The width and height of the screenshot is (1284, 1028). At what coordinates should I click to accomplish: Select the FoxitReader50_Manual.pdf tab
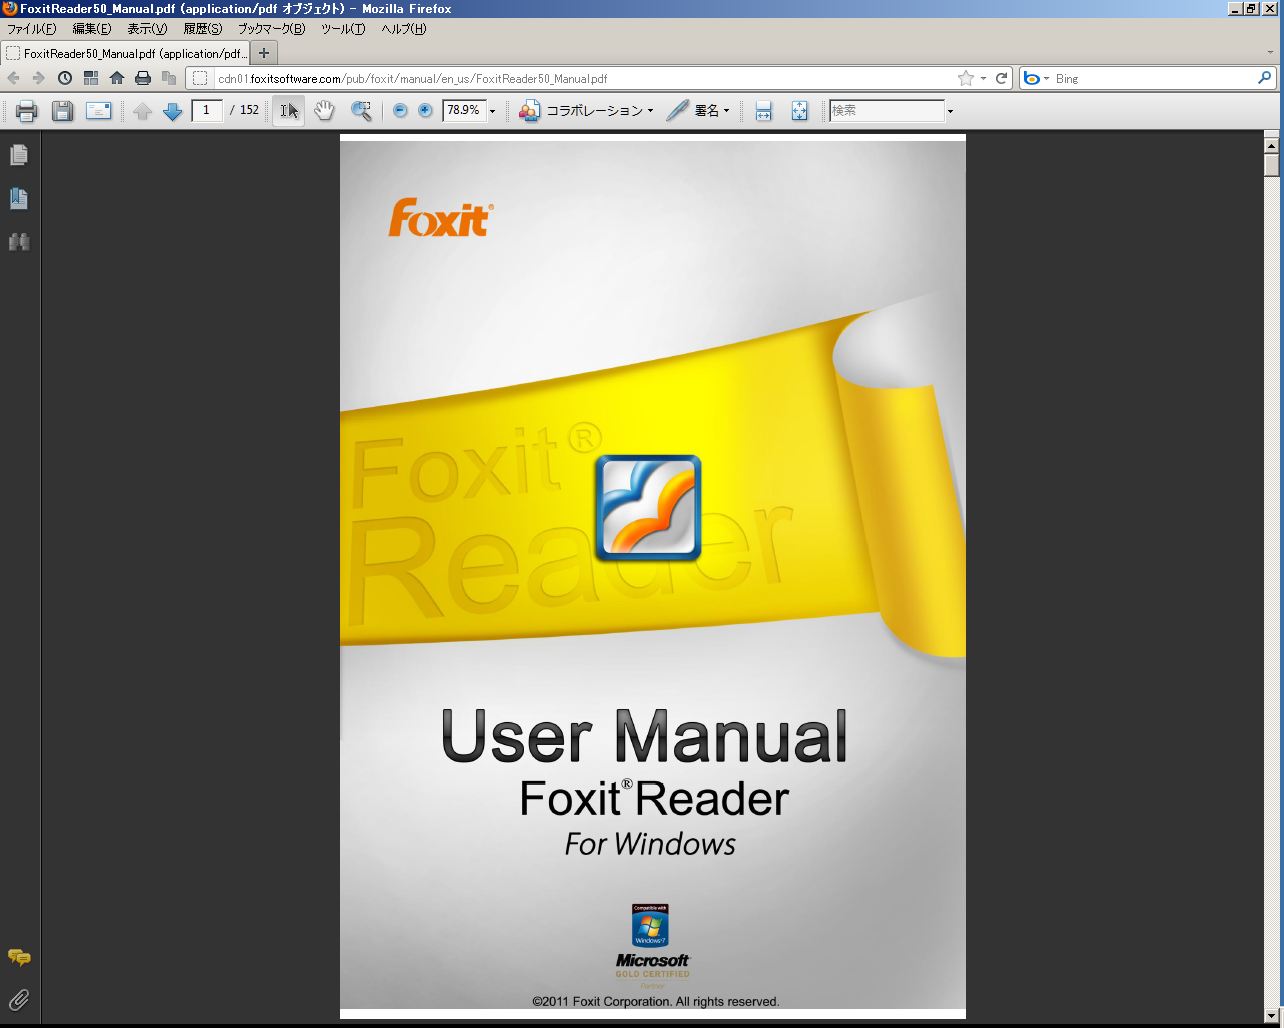(x=125, y=53)
